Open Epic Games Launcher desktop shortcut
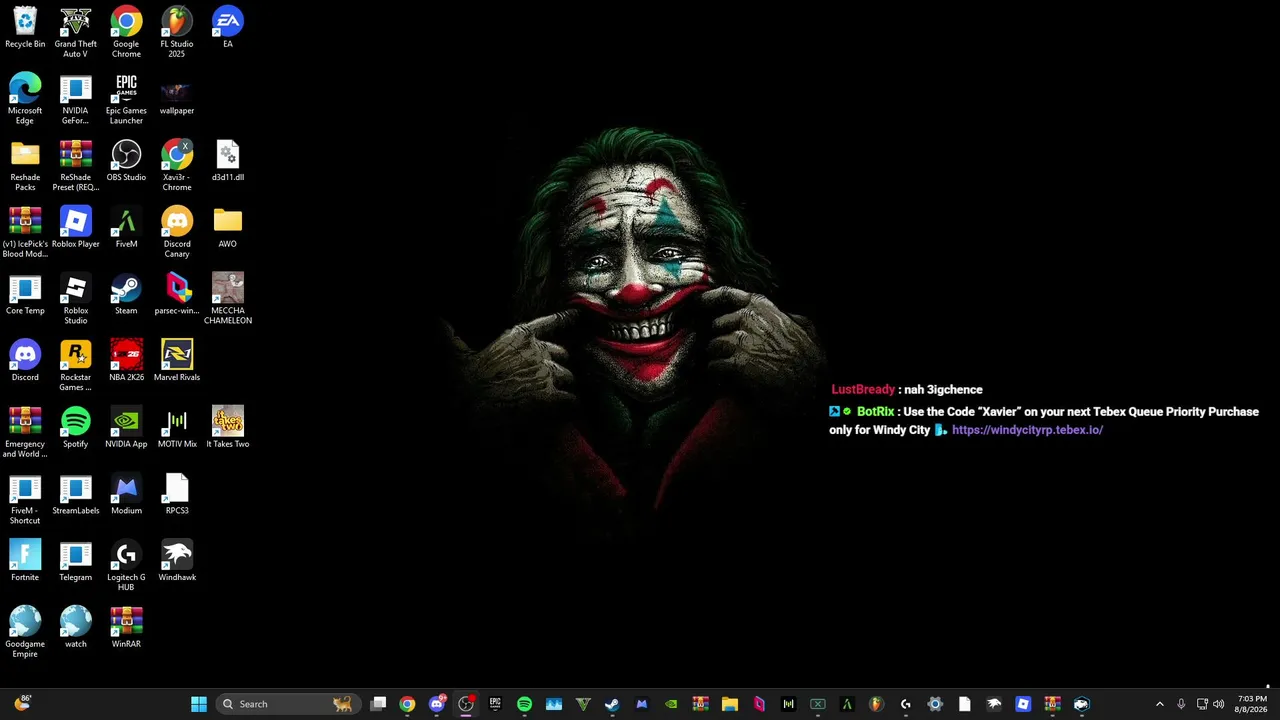This screenshot has height=720, width=1280. [x=126, y=99]
